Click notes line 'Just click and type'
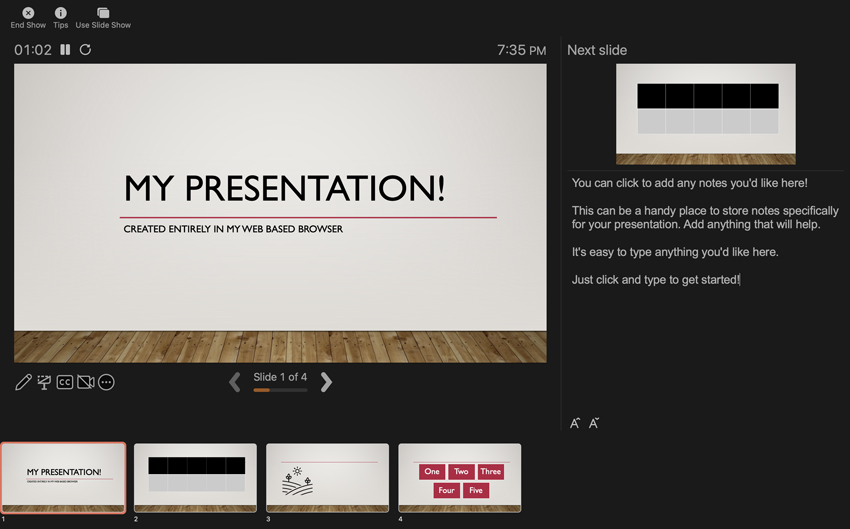 655,280
